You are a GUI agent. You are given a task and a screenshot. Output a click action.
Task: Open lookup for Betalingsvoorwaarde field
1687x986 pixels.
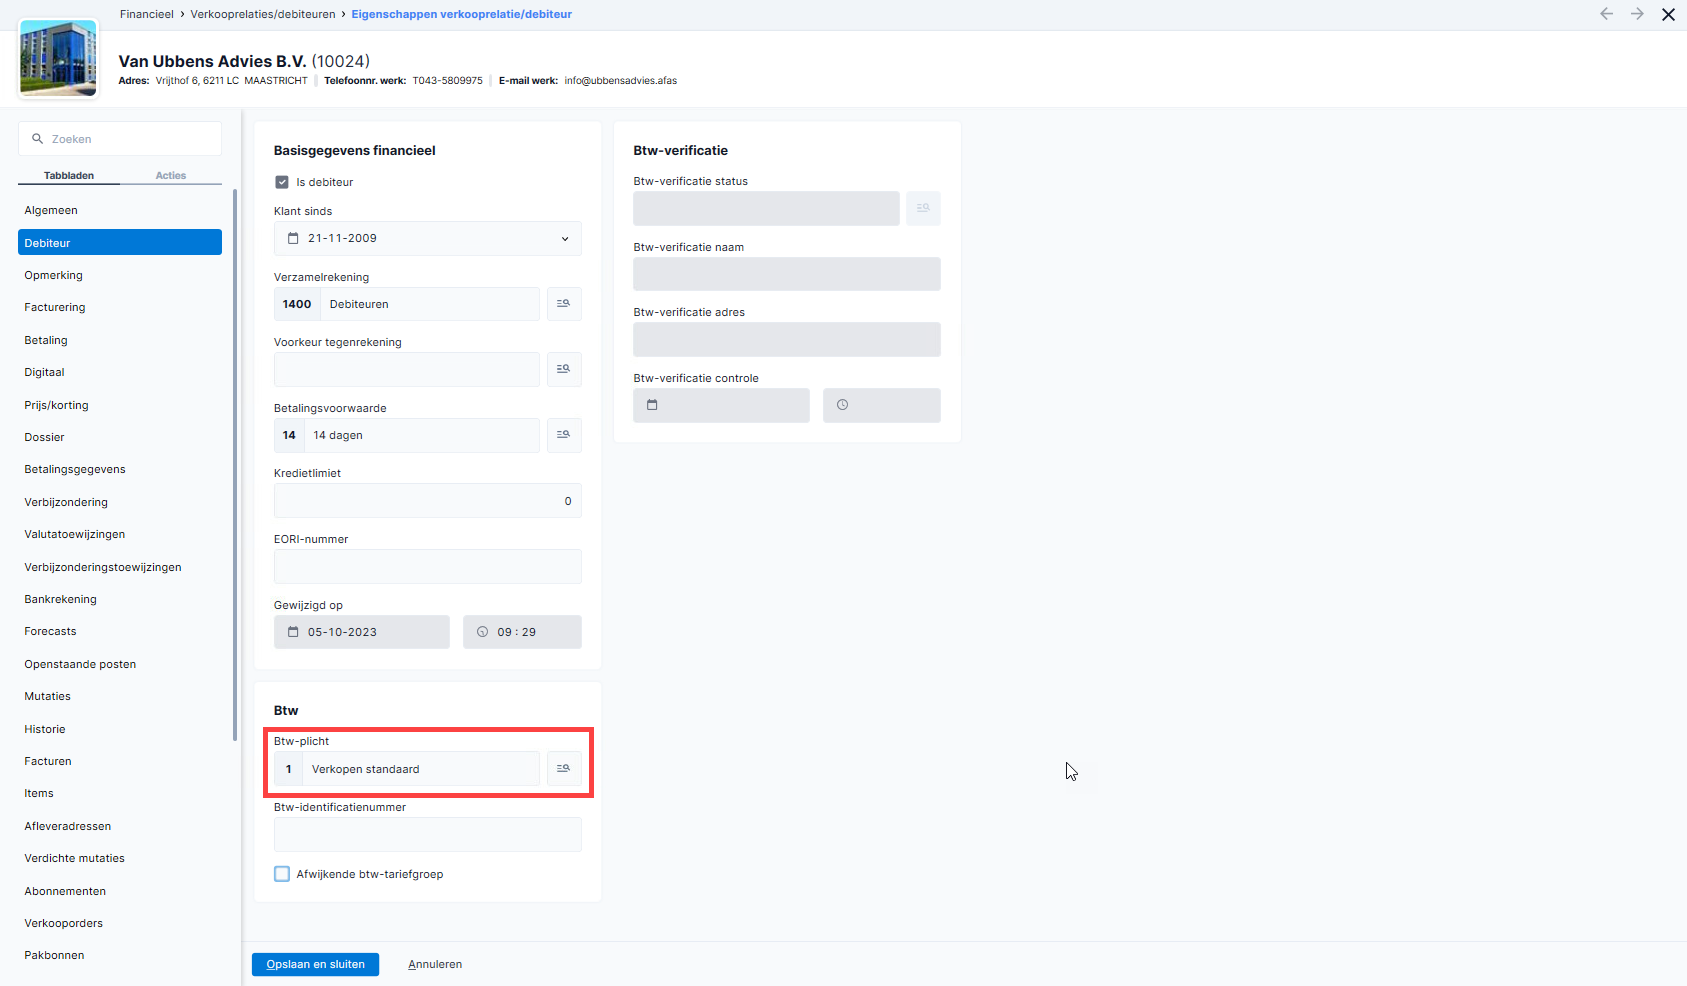564,435
